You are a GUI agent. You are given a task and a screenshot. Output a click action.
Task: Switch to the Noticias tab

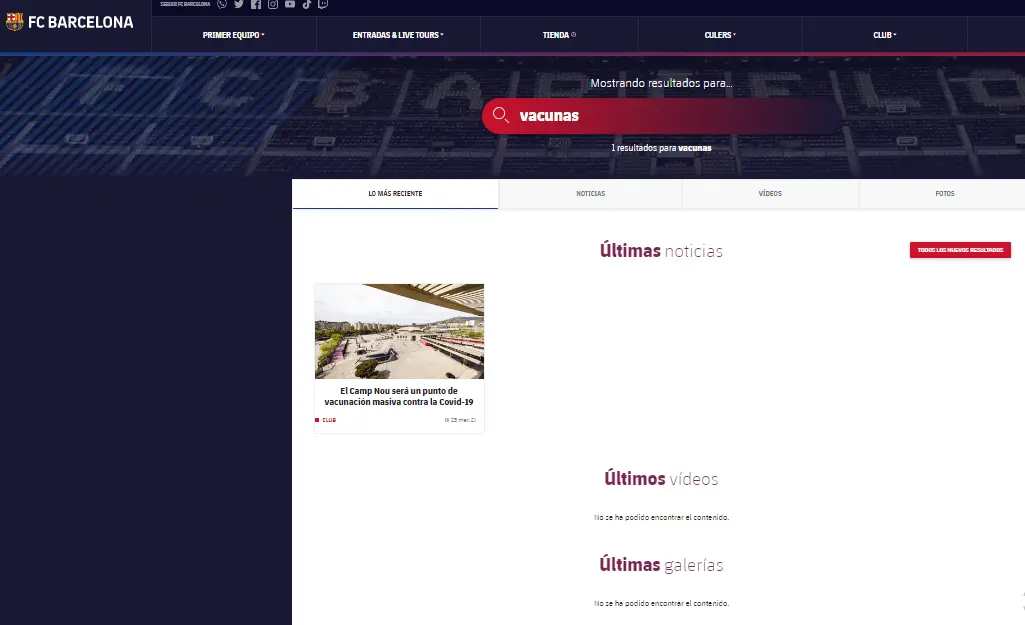[x=590, y=194]
